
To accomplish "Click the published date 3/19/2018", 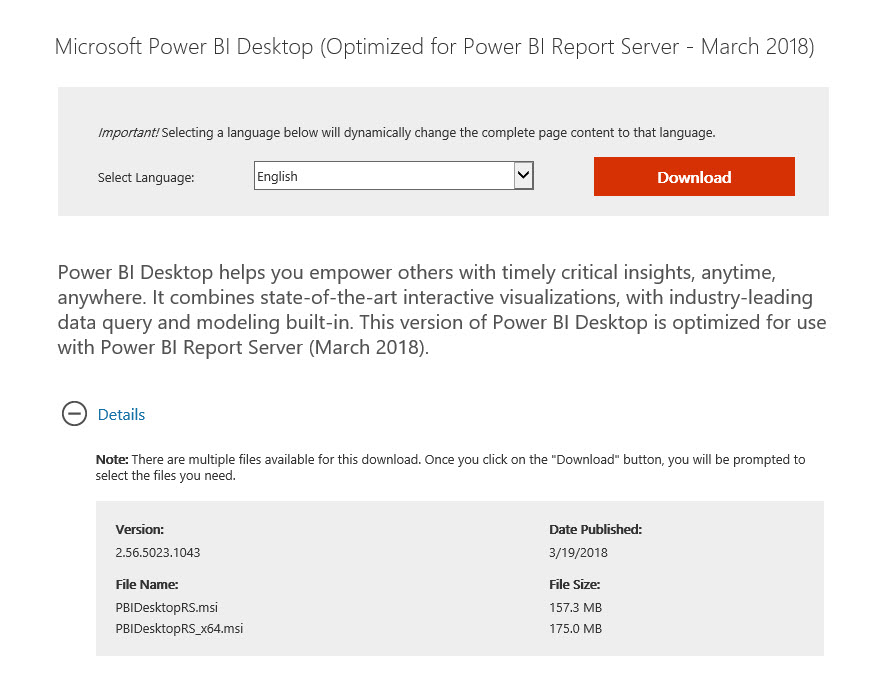I will tap(578, 553).
